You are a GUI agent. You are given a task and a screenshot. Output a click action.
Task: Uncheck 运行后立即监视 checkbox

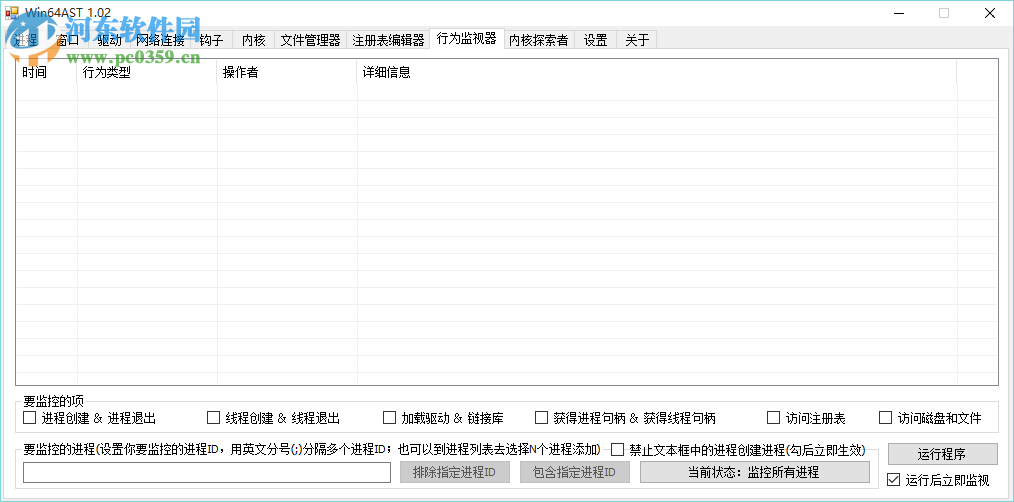pos(938,480)
